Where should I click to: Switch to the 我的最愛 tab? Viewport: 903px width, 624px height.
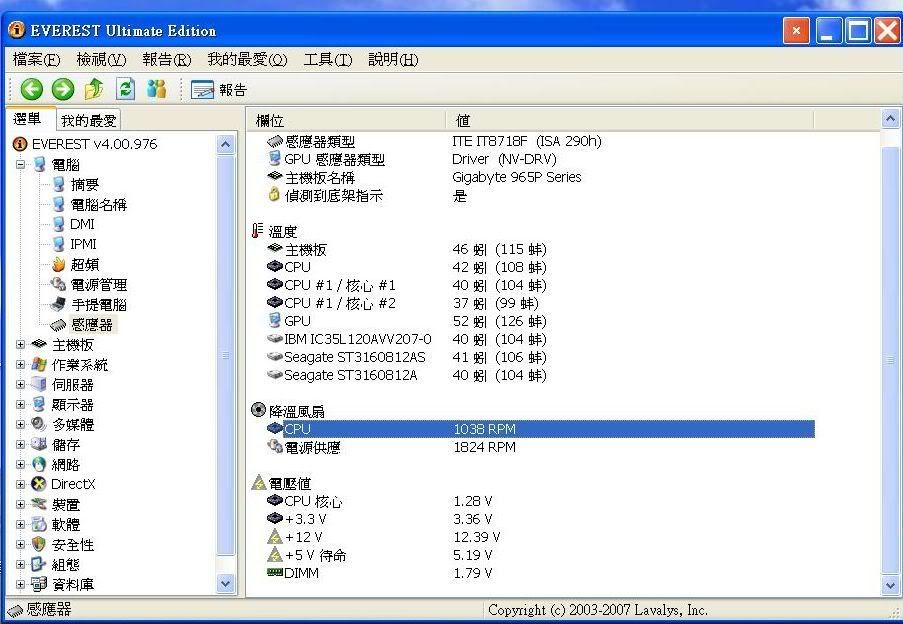(x=89, y=120)
